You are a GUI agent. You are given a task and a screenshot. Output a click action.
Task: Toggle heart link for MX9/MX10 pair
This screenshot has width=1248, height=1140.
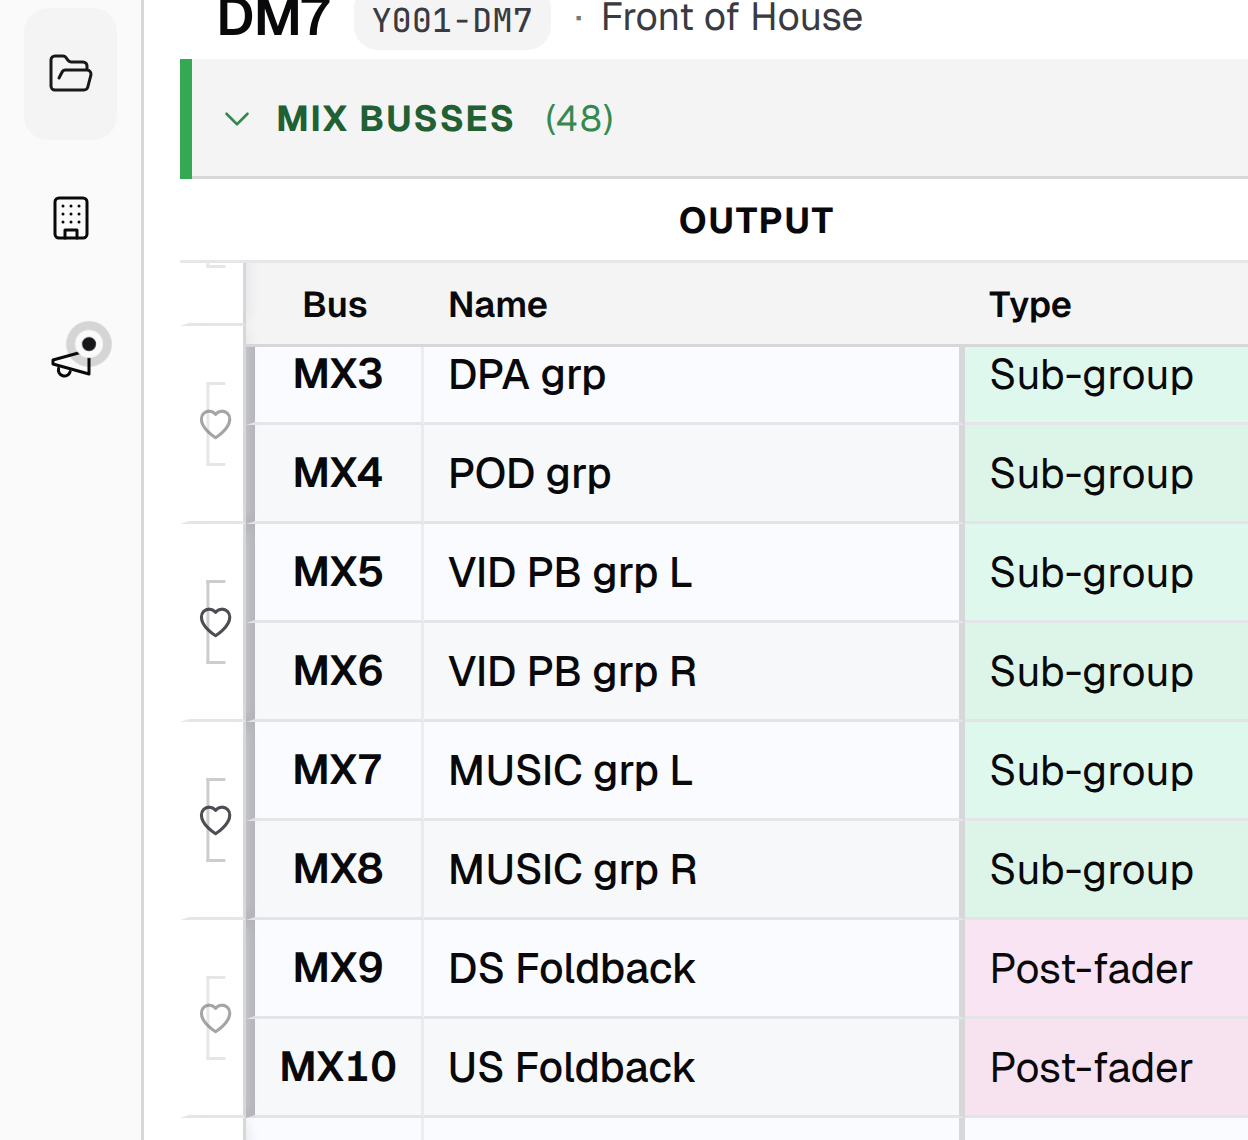tap(215, 1018)
